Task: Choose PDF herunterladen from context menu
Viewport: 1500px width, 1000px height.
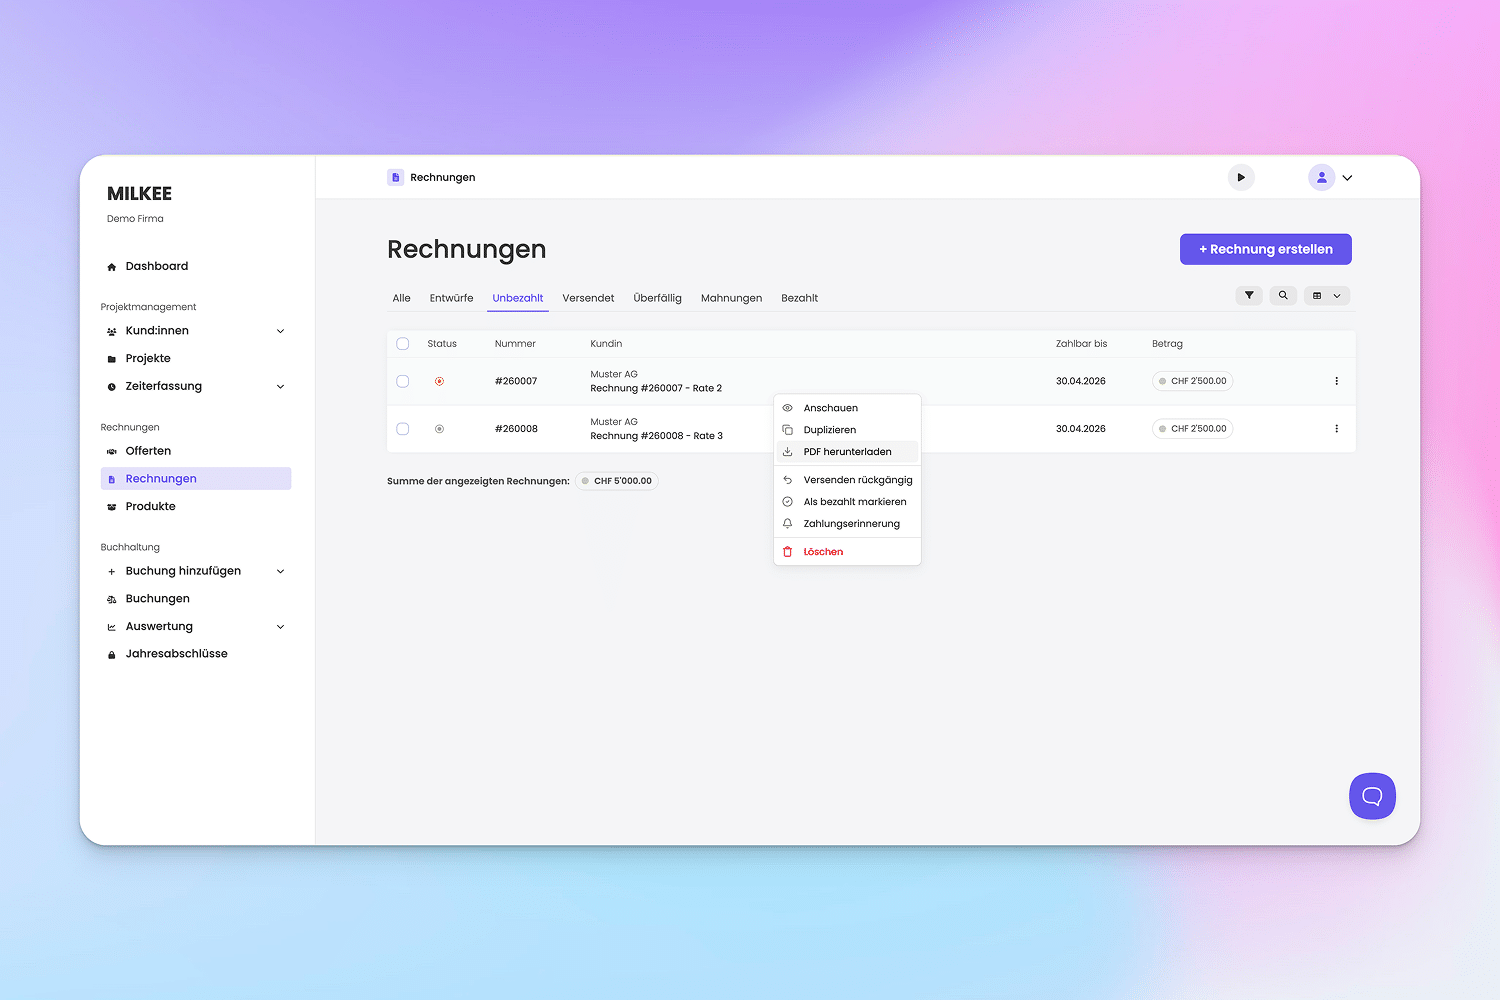Action: pyautogui.click(x=847, y=452)
